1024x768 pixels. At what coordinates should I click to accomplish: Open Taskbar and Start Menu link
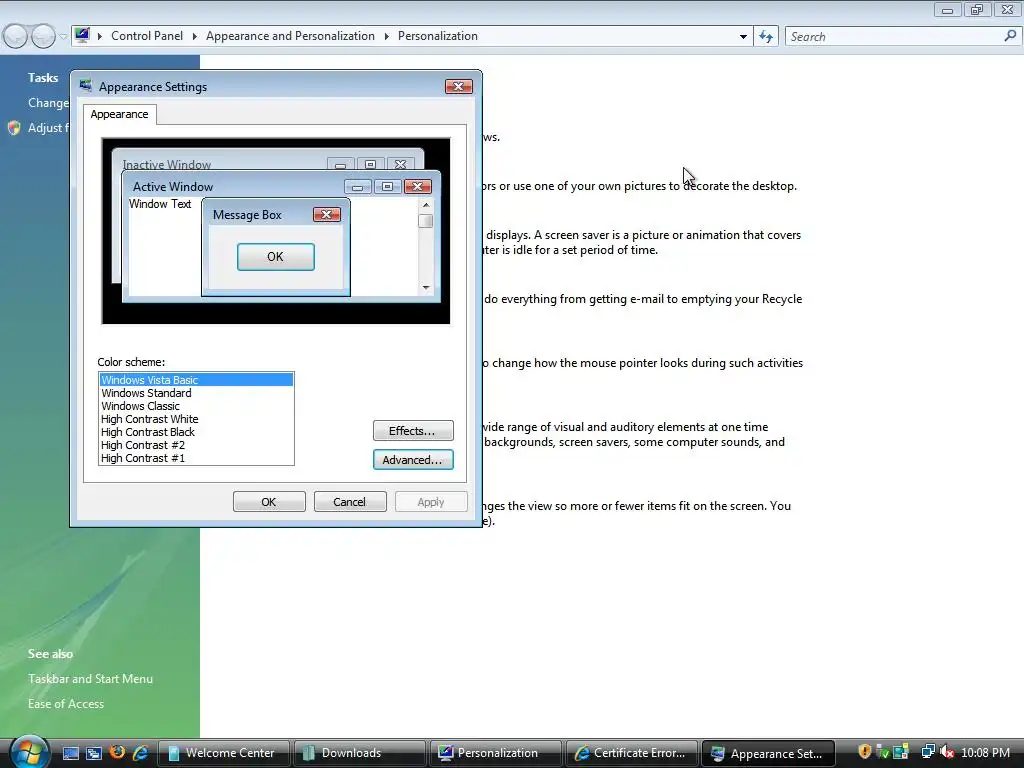pyautogui.click(x=90, y=679)
